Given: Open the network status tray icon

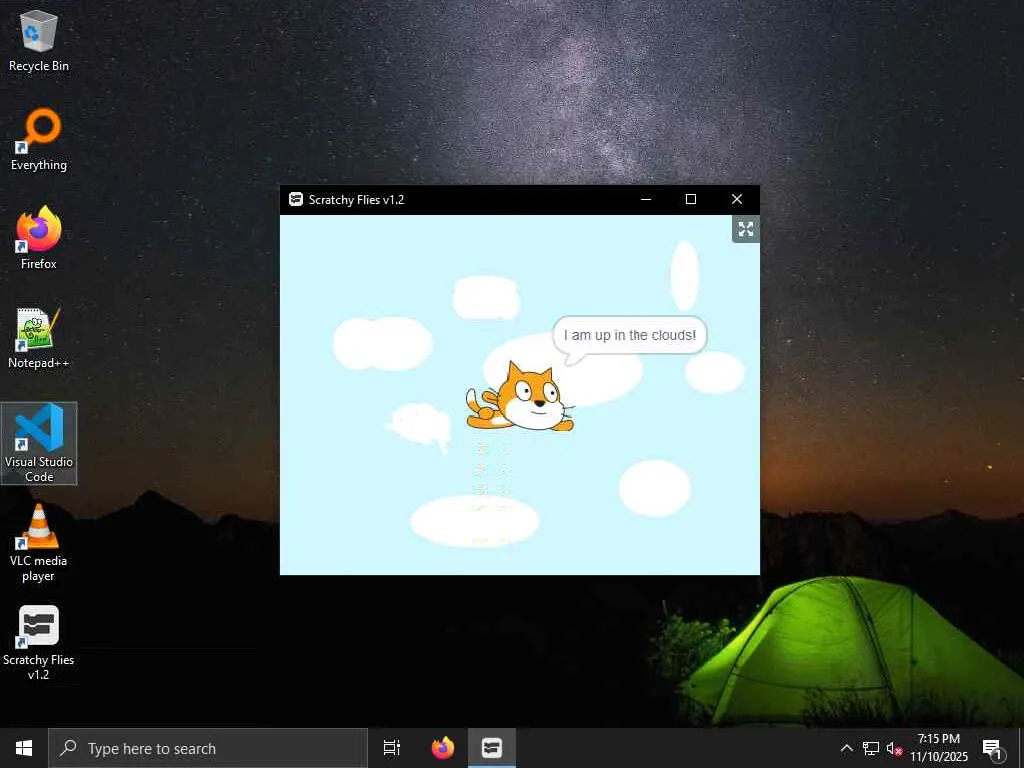Looking at the screenshot, I should point(871,748).
